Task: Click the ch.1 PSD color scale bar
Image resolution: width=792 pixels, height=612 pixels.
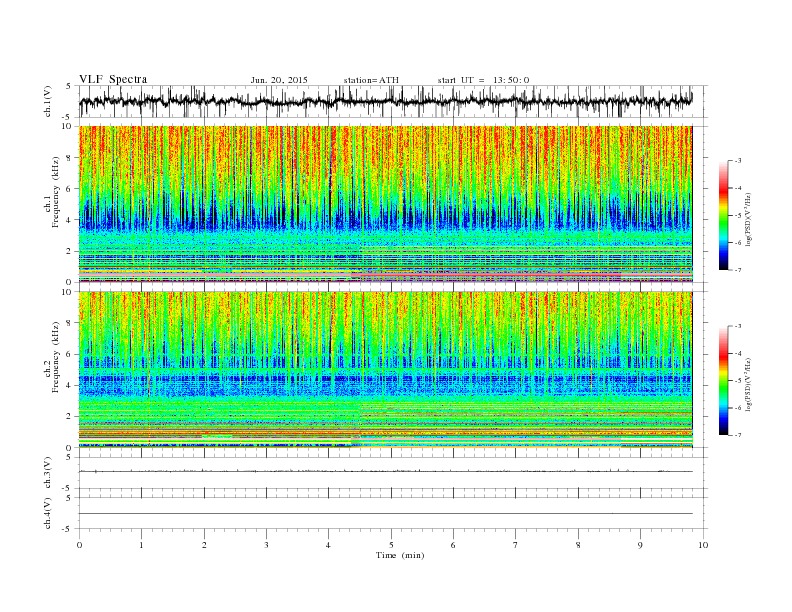Action: 723,215
